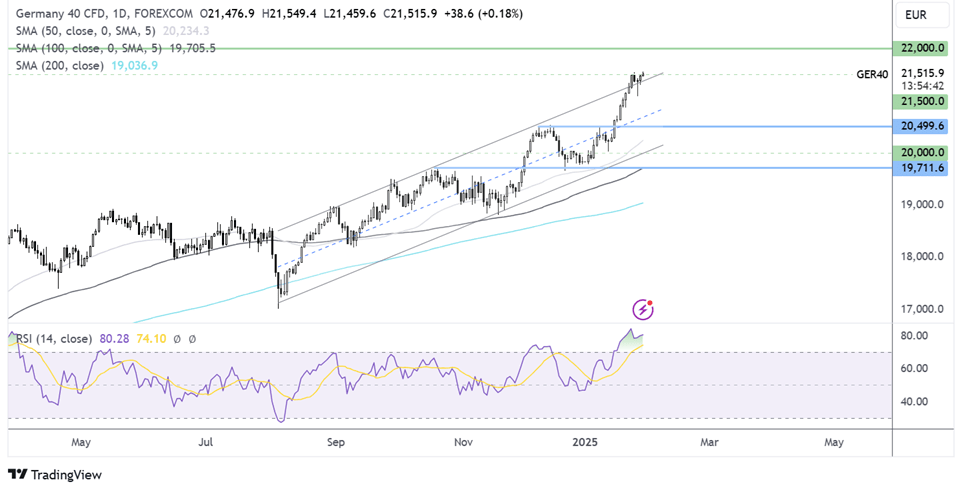Click the Mar label on time axis
The height and width of the screenshot is (492, 964).
709,442
